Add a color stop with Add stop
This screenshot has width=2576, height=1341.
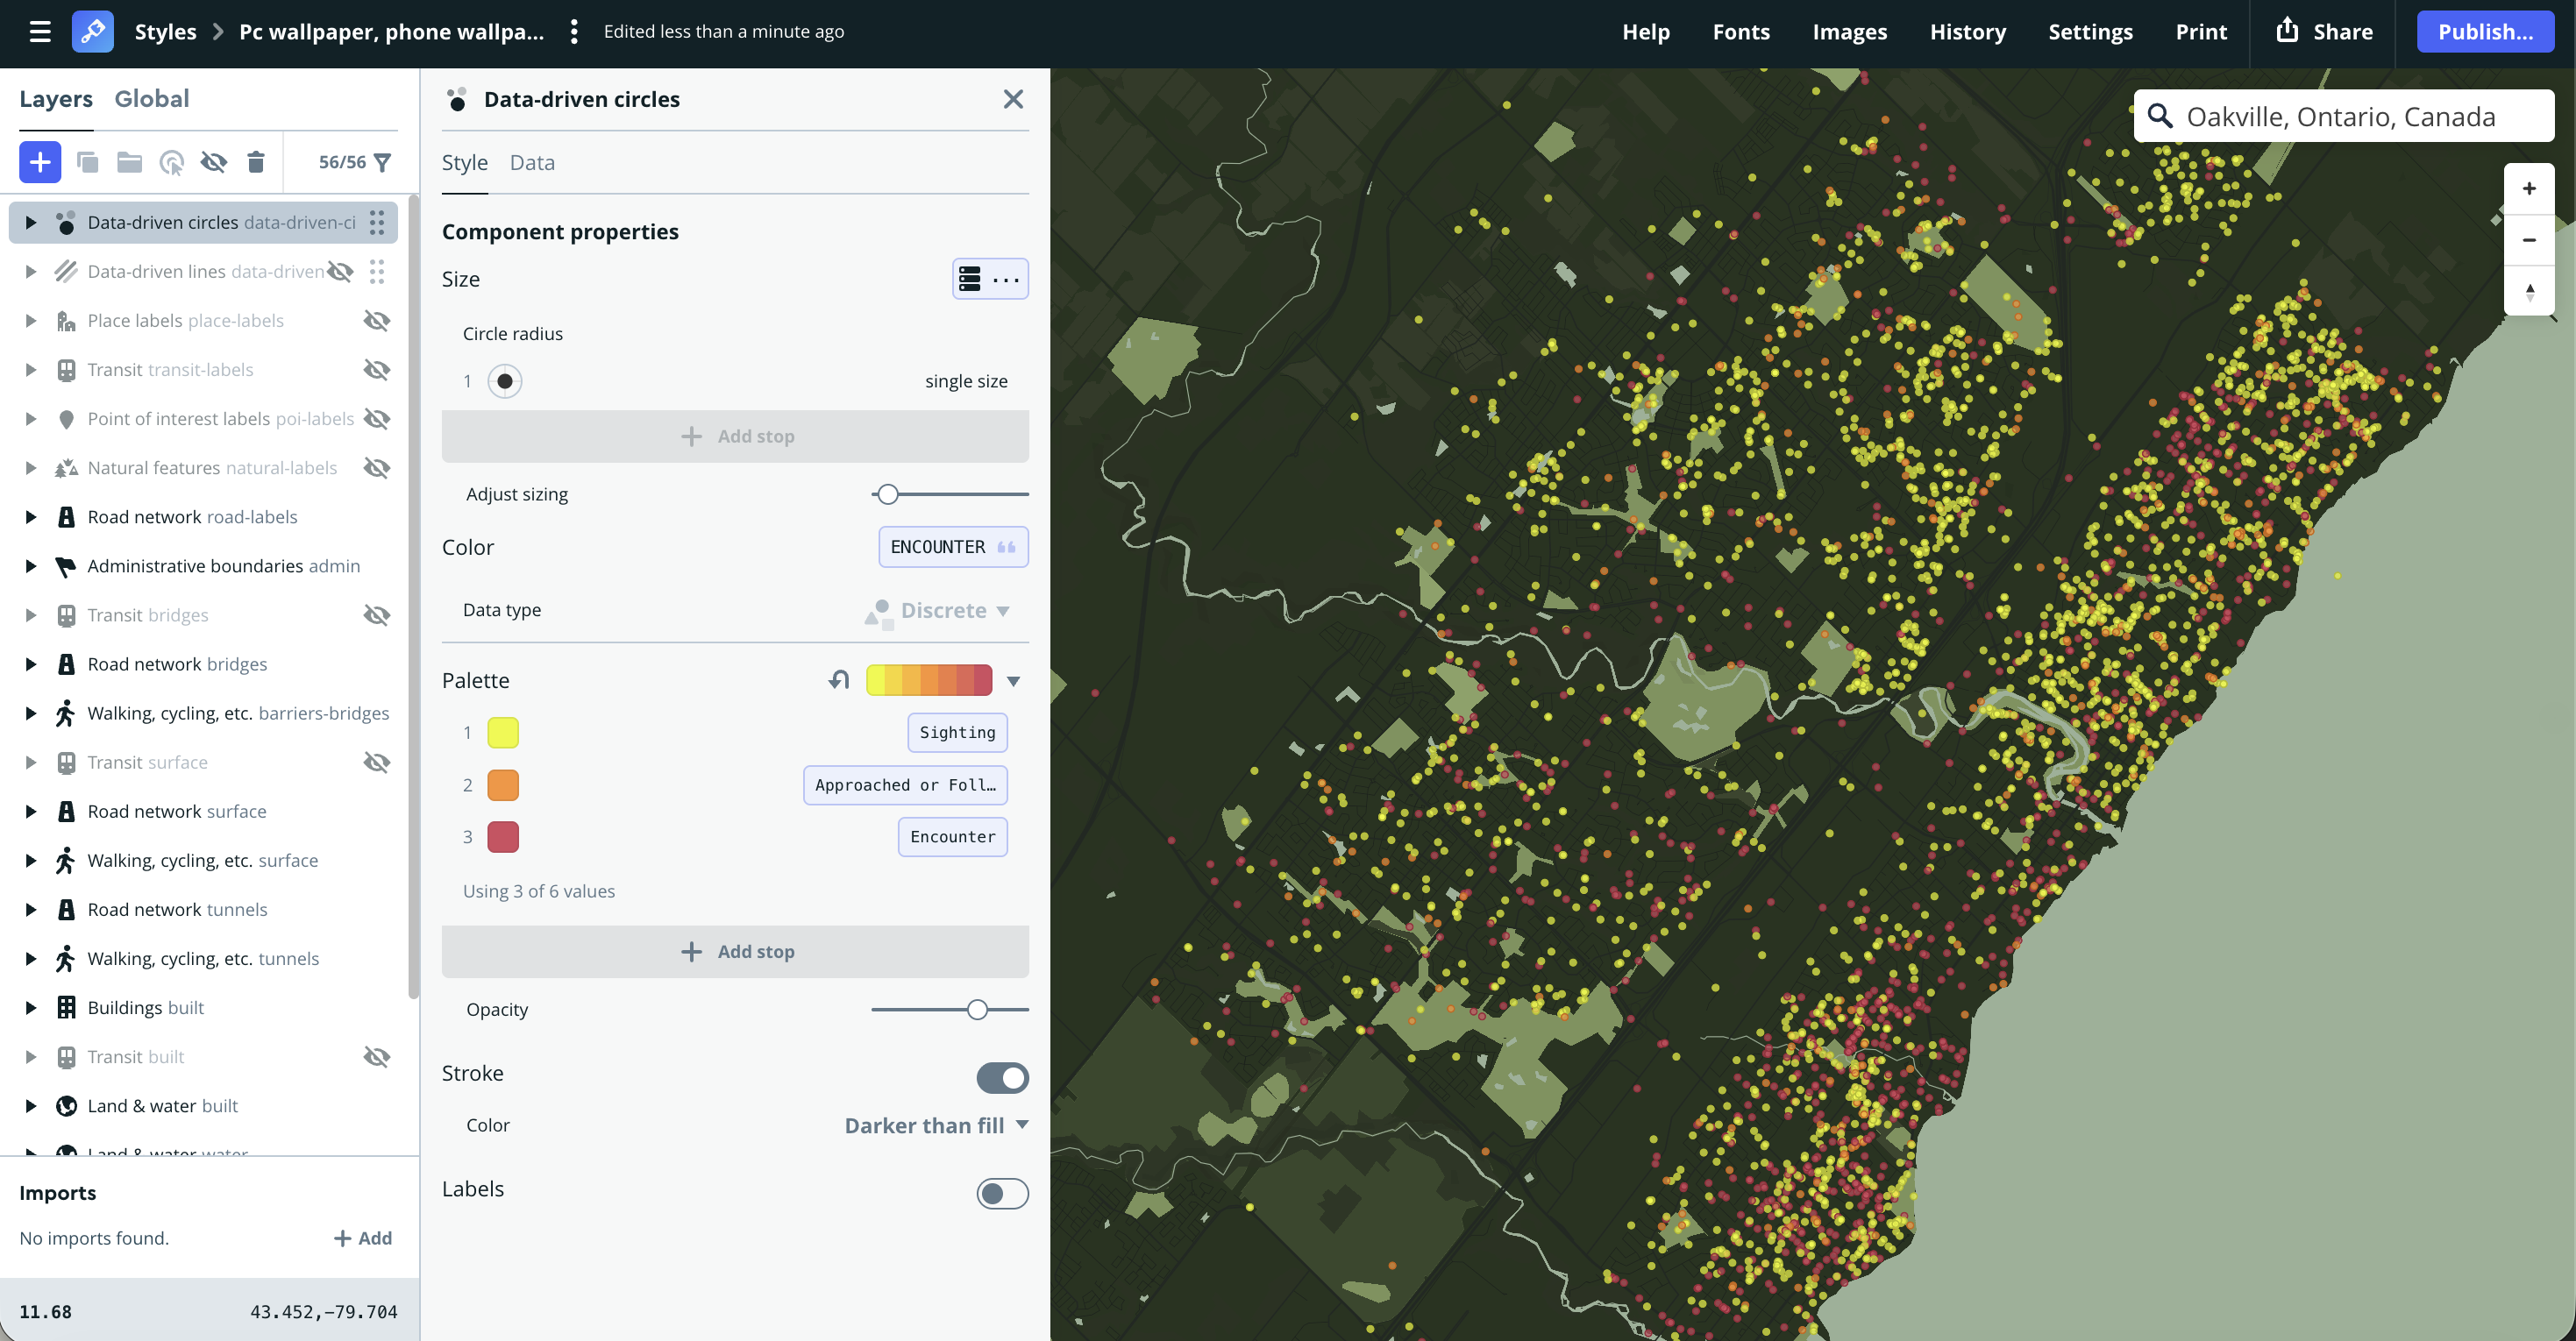click(736, 951)
